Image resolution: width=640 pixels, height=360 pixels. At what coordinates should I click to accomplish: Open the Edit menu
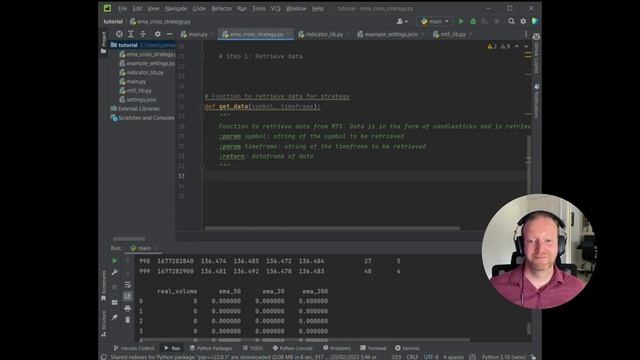[x=137, y=9]
